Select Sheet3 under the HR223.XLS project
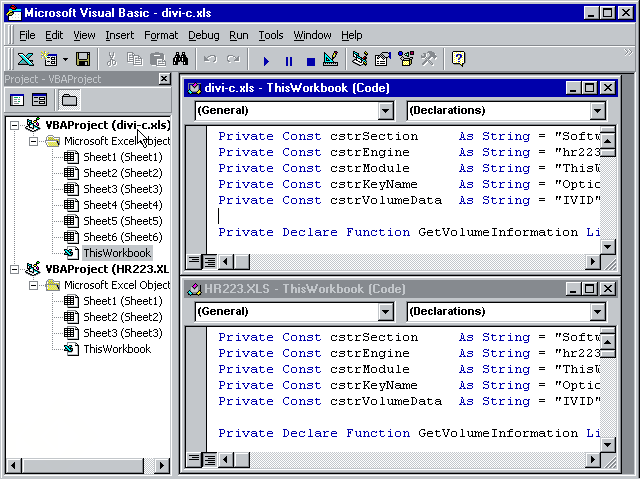640x480 pixels. [x=122, y=333]
